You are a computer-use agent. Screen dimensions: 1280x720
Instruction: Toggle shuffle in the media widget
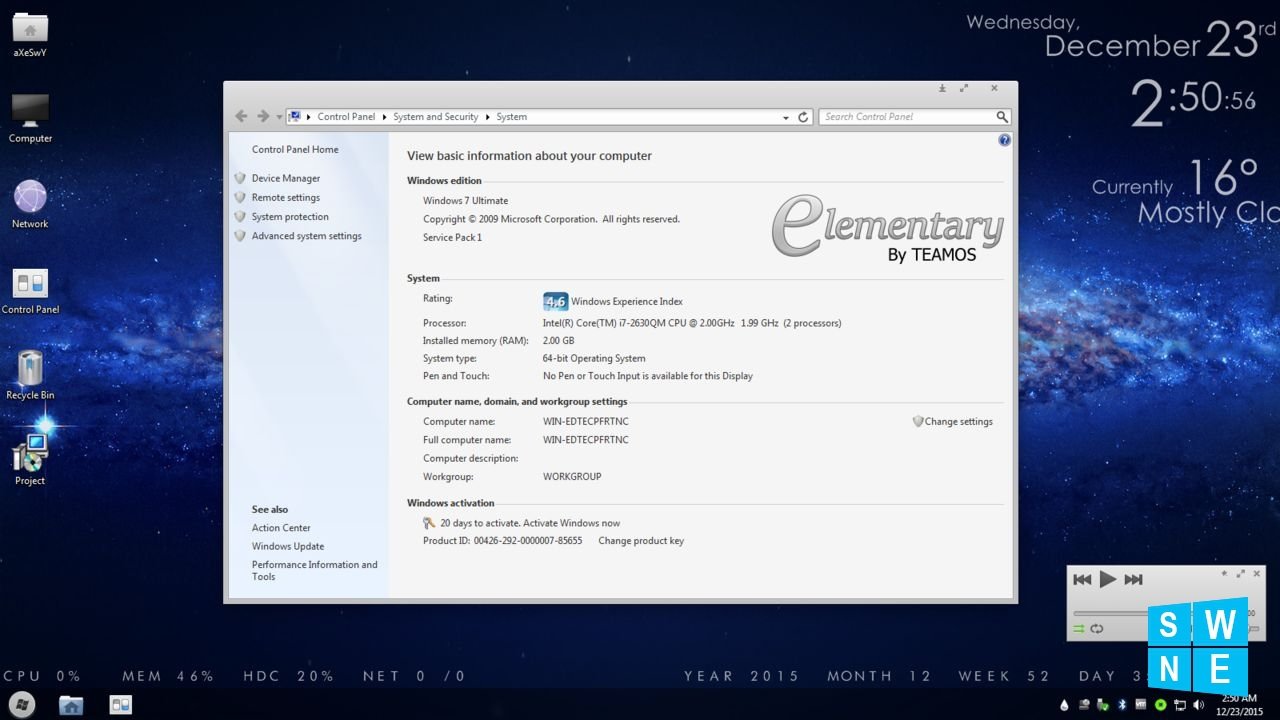click(x=1079, y=629)
